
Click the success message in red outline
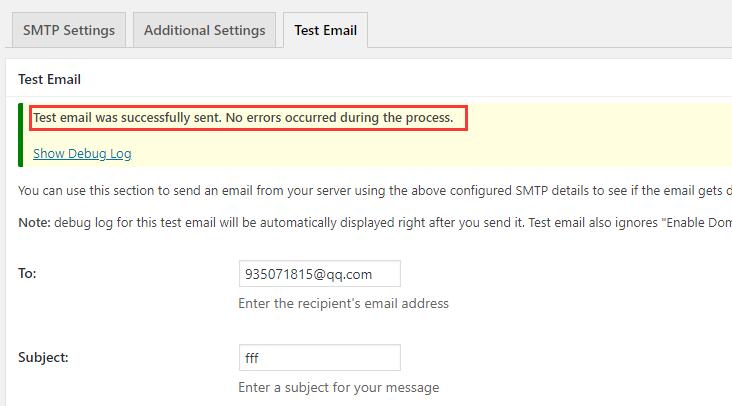[x=248, y=118]
